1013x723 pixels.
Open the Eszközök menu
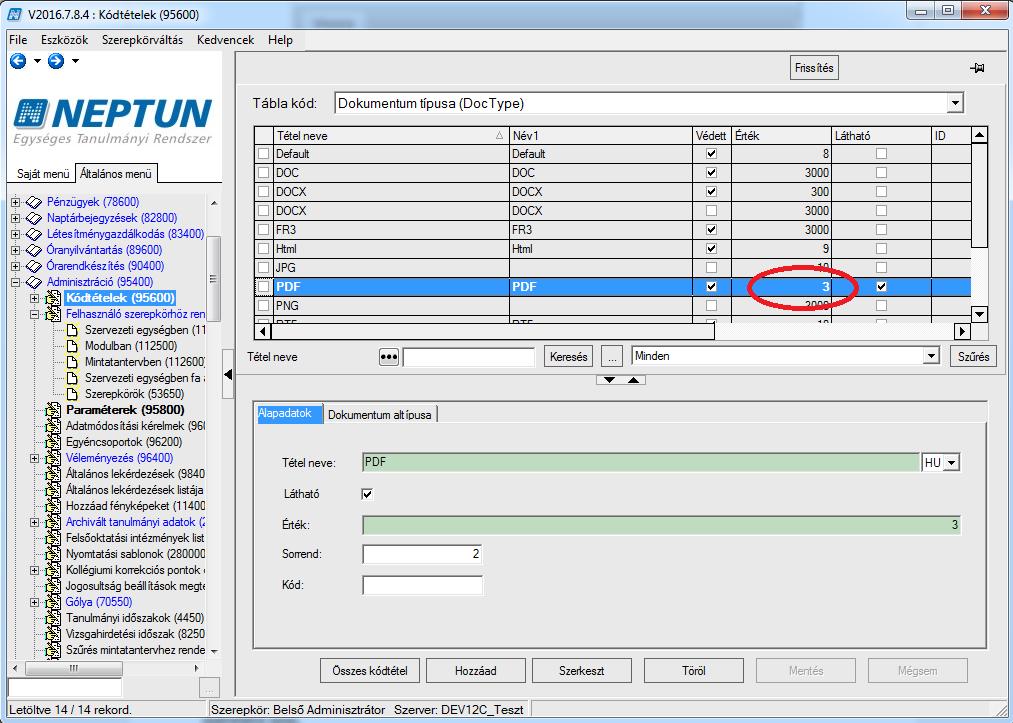(65, 40)
